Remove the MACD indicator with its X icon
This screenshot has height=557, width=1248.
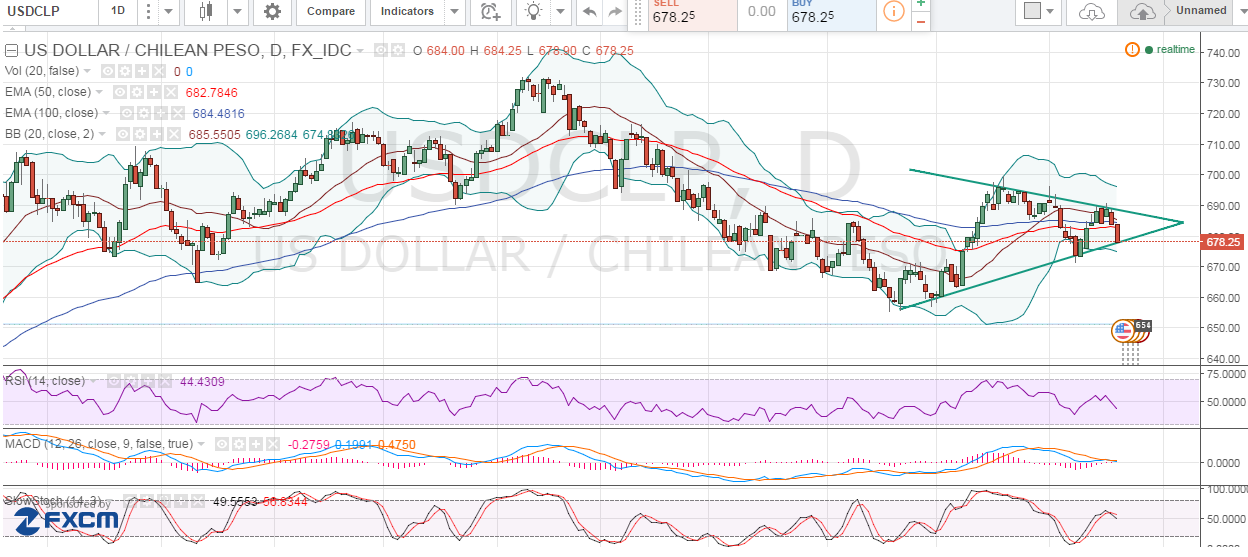coord(273,444)
